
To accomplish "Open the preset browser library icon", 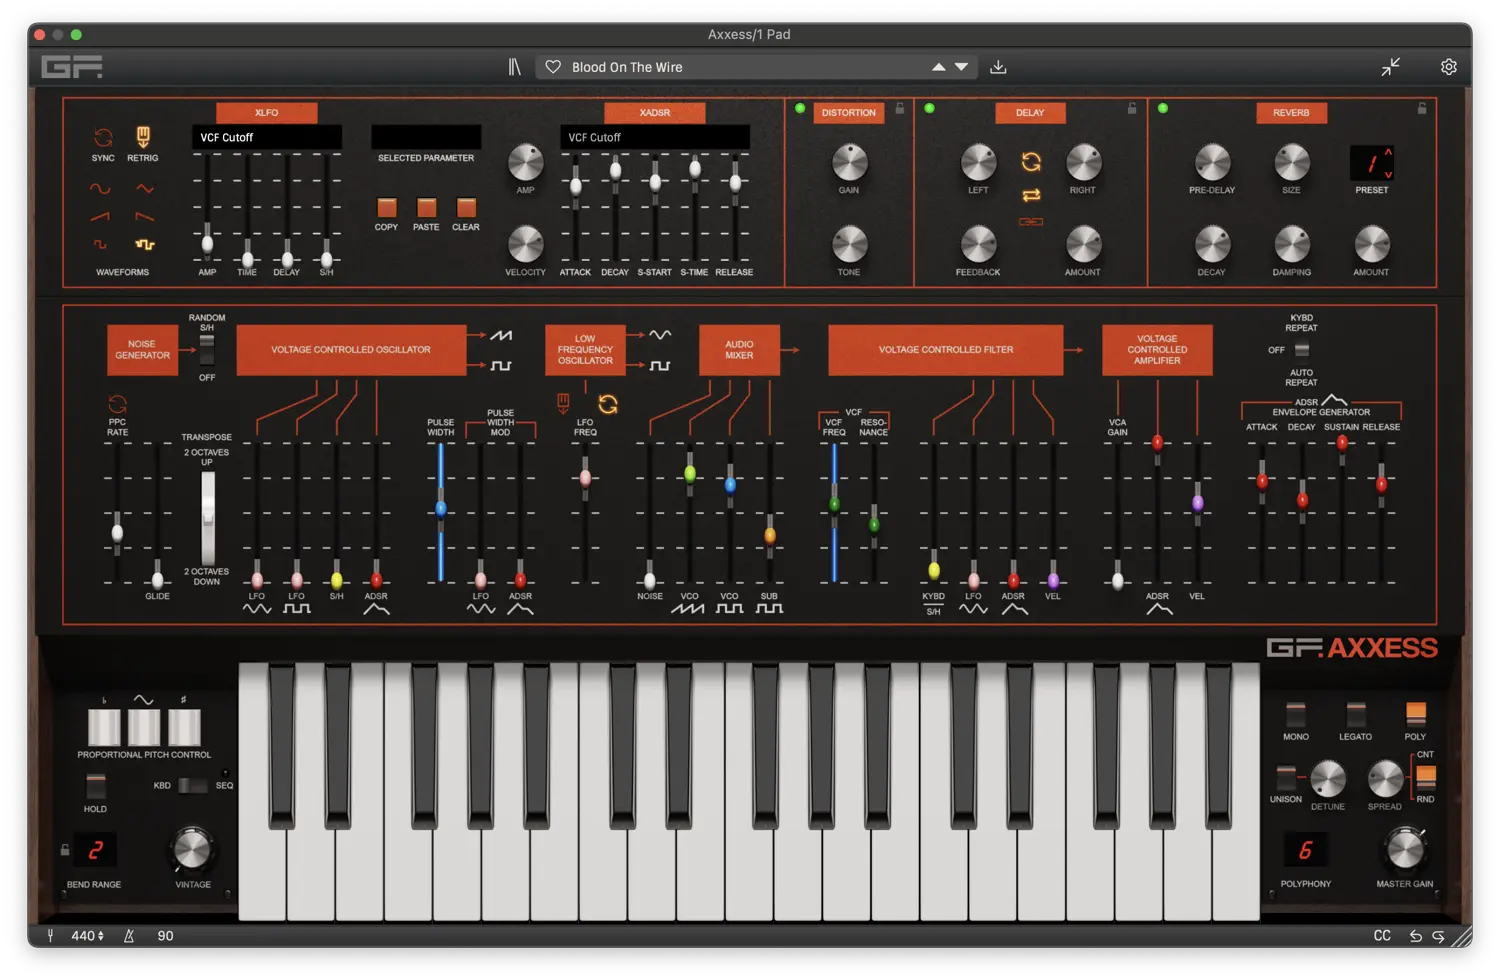I will [x=514, y=67].
